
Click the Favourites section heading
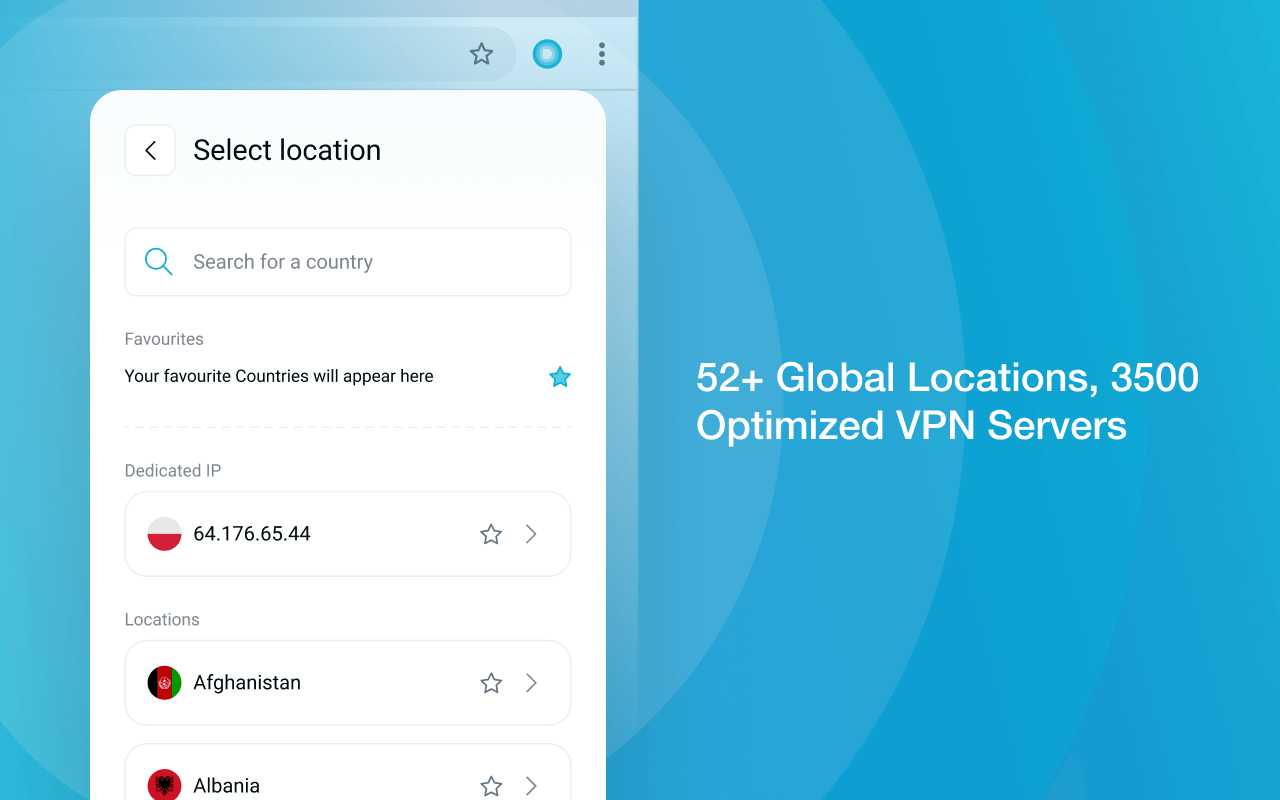click(164, 339)
